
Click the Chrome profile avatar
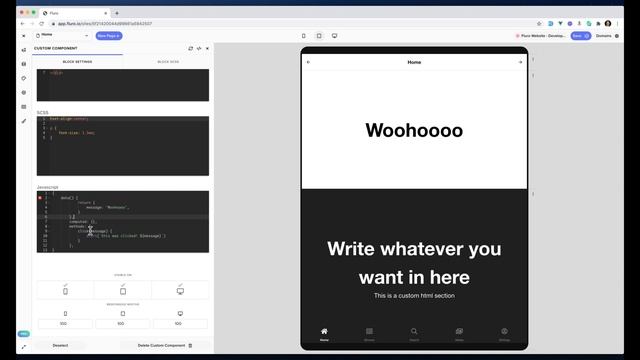pos(608,24)
